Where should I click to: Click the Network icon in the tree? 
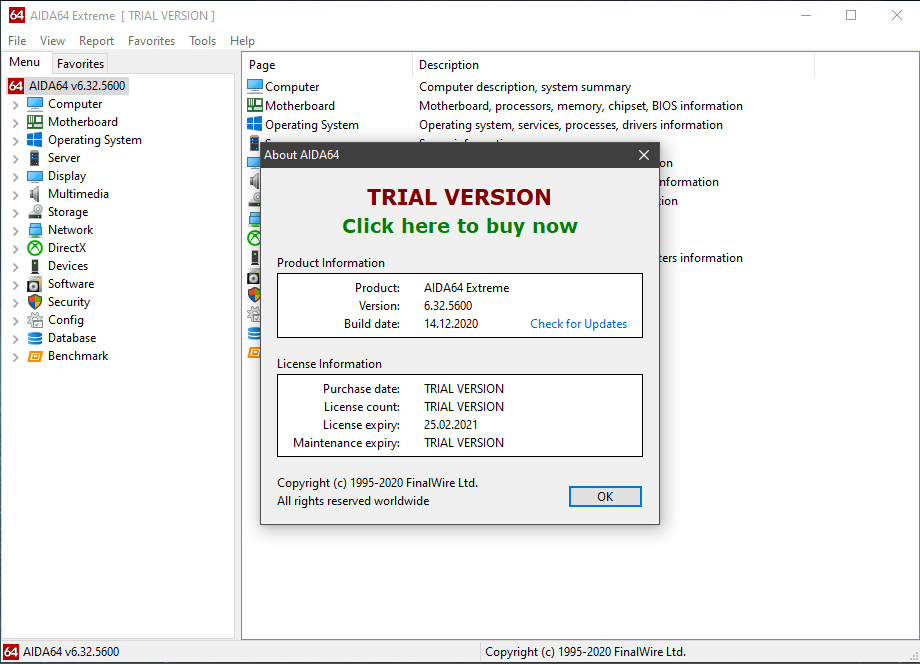(x=35, y=230)
